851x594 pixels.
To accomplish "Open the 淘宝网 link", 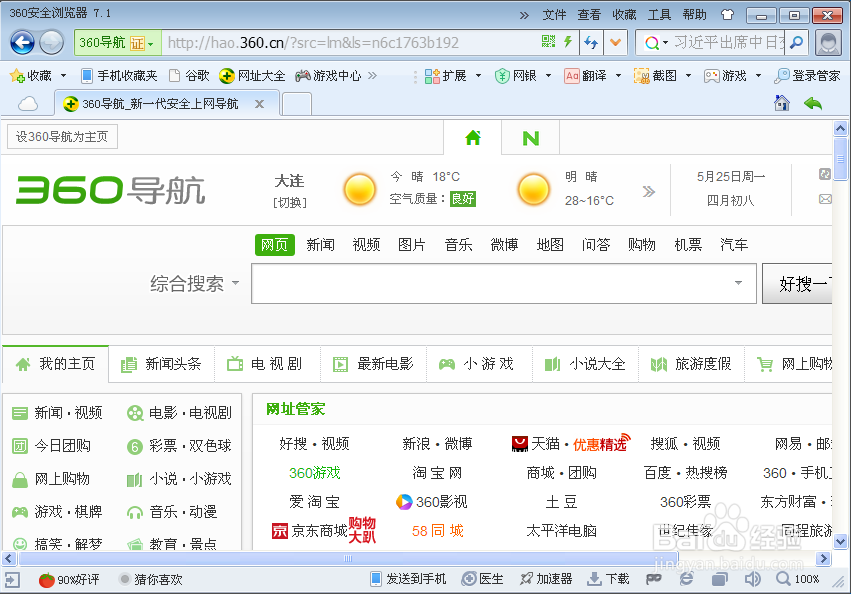I will [437, 473].
